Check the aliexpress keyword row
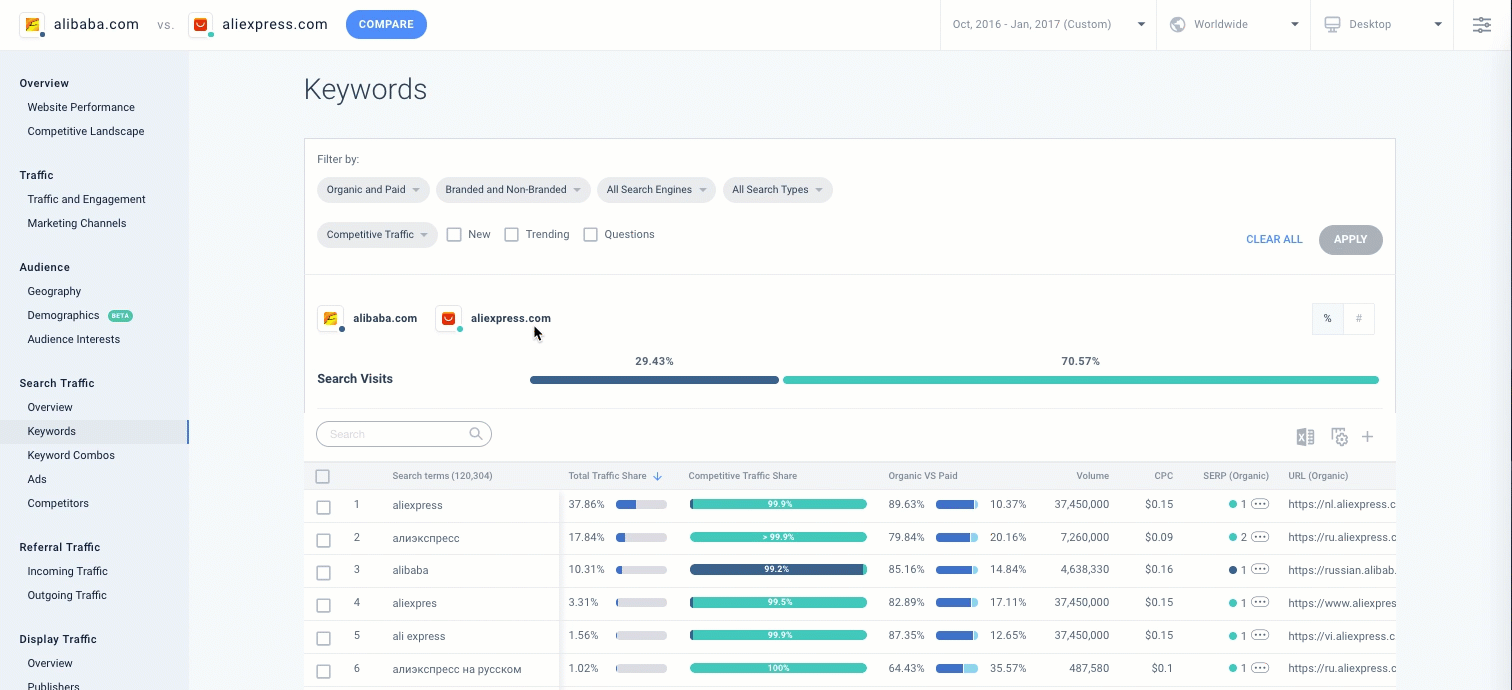The height and width of the screenshot is (690, 1512). pyautogui.click(x=323, y=507)
